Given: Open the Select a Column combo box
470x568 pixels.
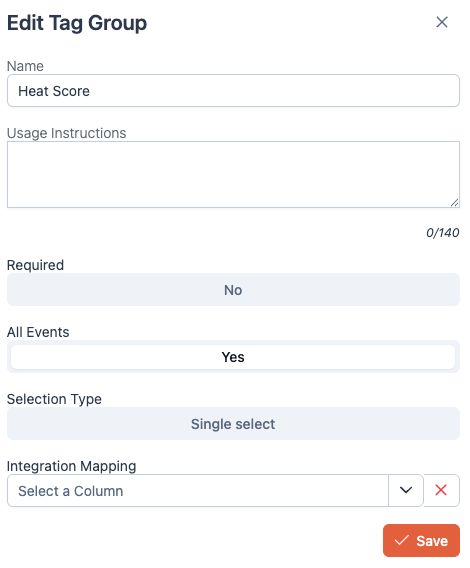Looking at the screenshot, I should click(198, 490).
